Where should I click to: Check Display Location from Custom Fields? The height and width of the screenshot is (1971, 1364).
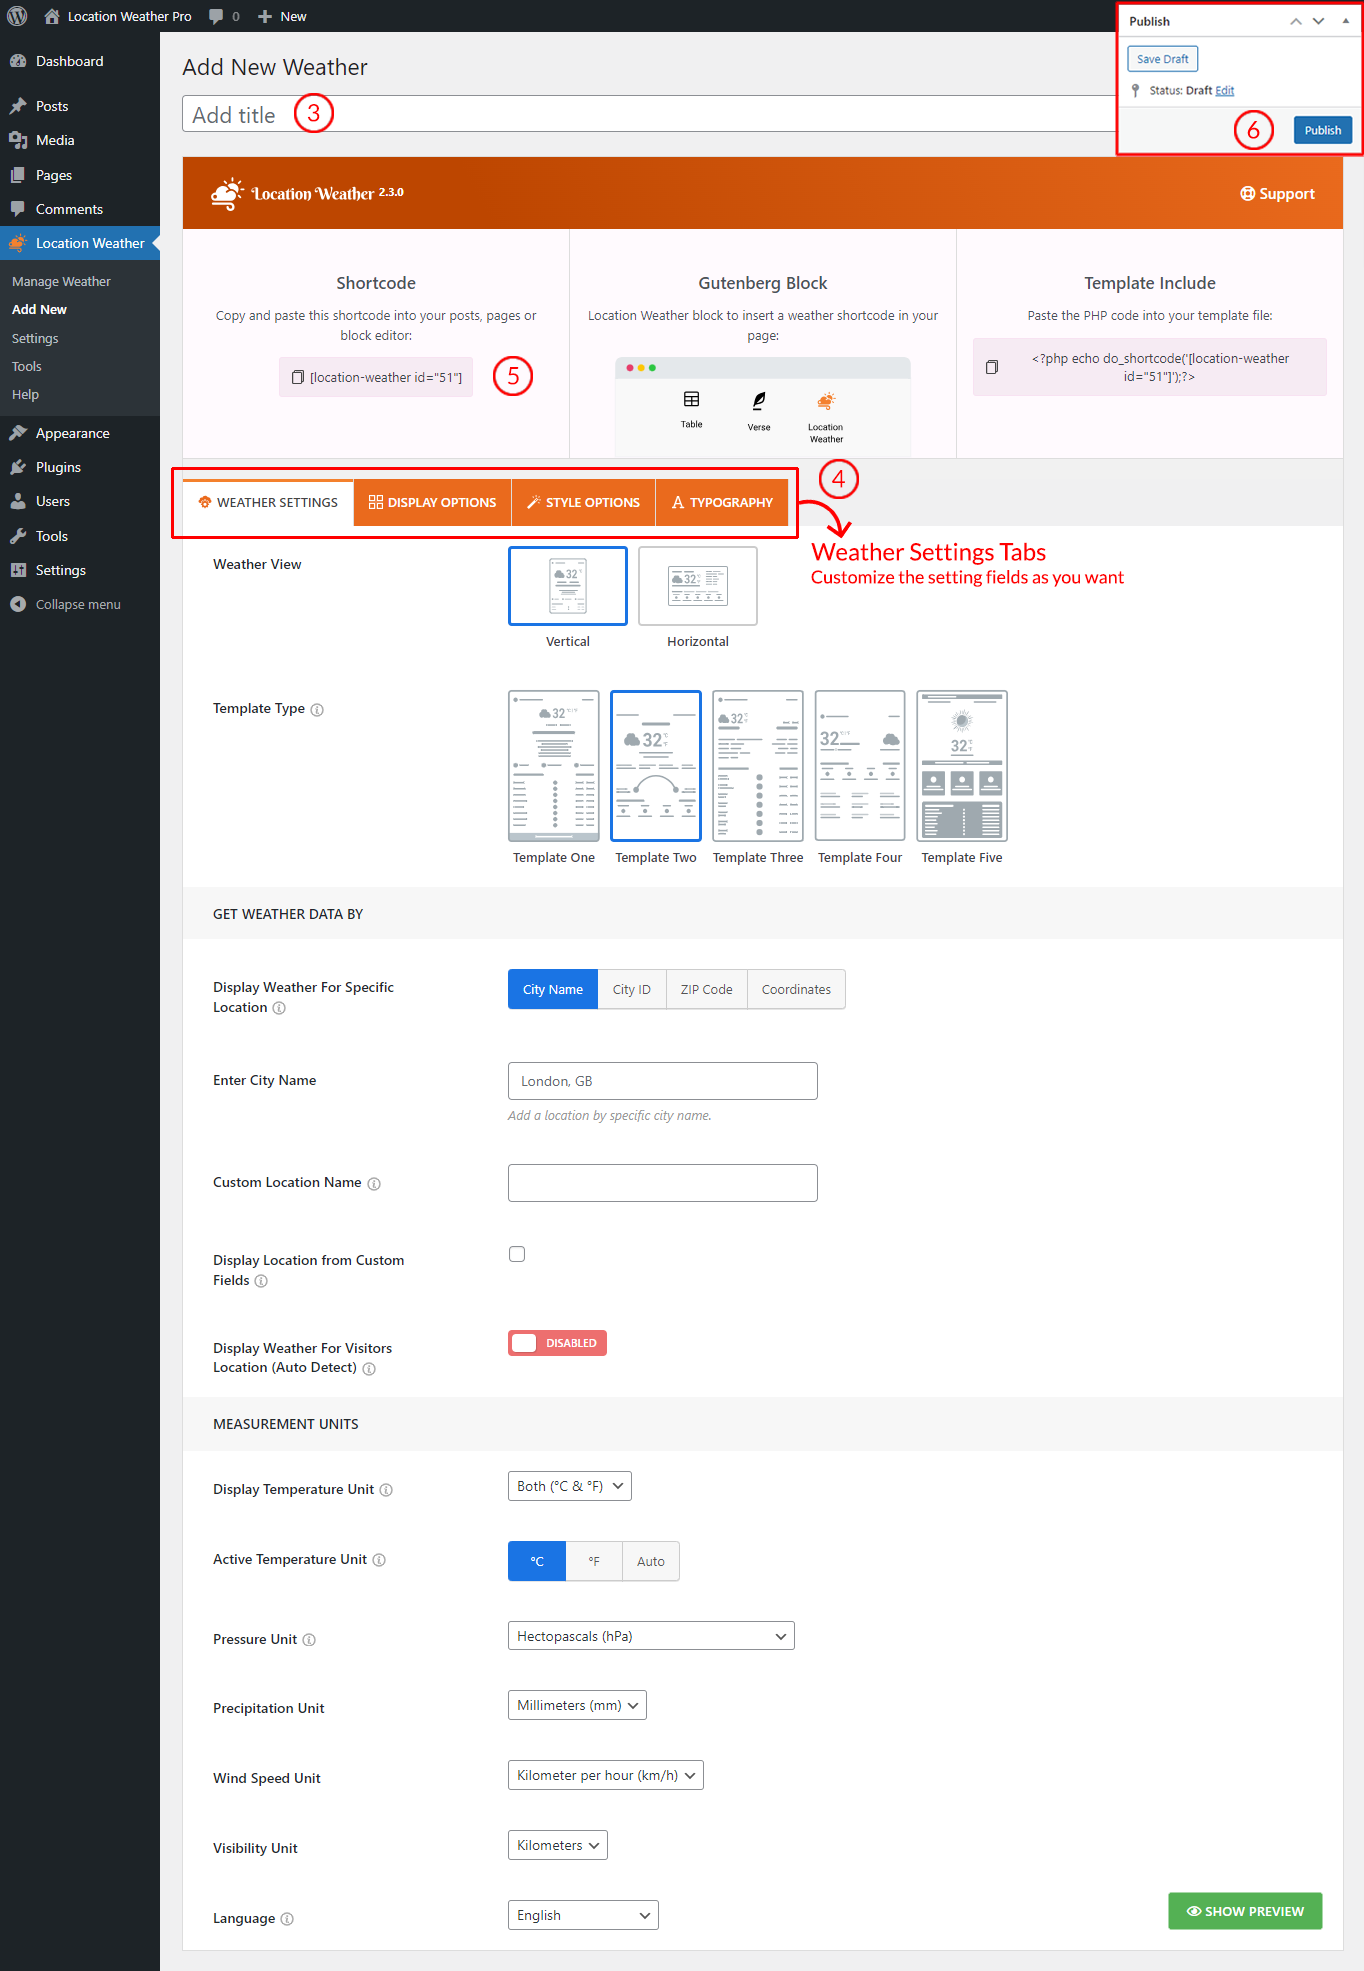[x=517, y=1254]
